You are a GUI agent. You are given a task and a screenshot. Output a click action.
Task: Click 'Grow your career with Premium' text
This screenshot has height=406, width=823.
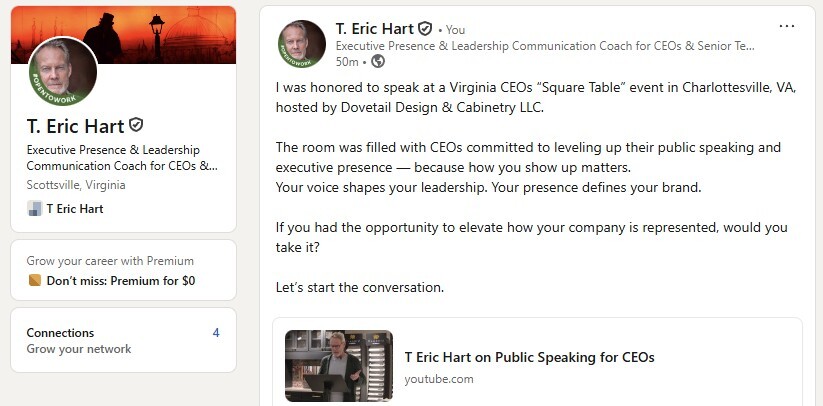point(110,262)
